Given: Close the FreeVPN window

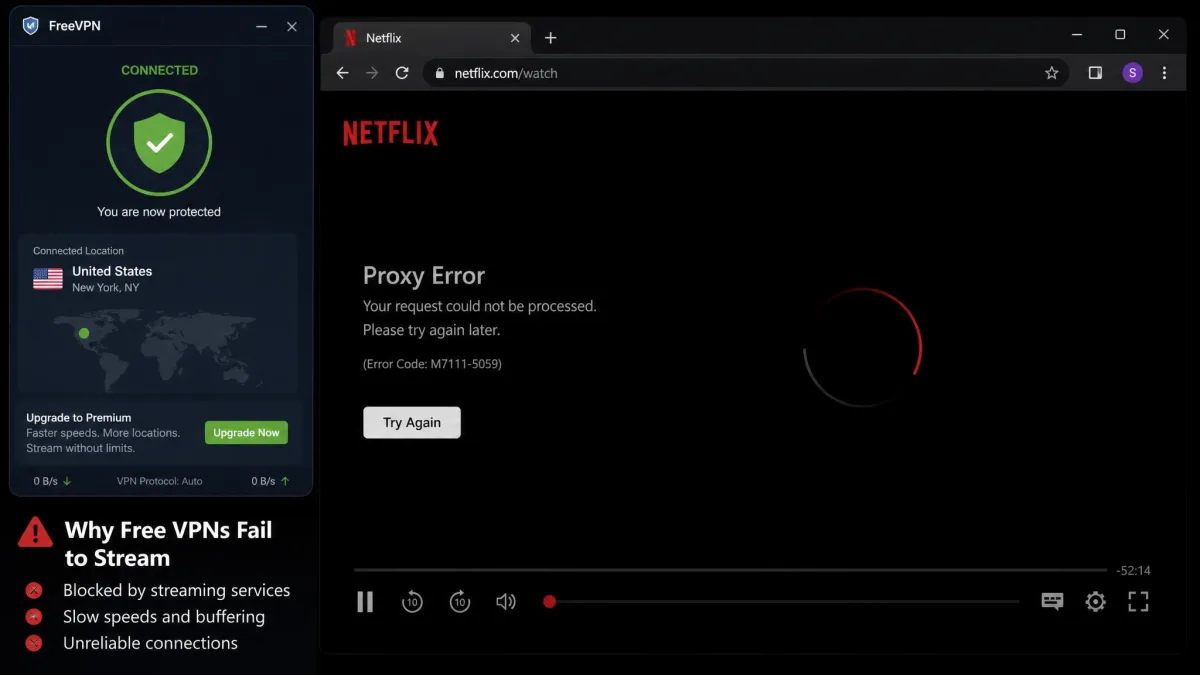Looking at the screenshot, I should [x=292, y=27].
